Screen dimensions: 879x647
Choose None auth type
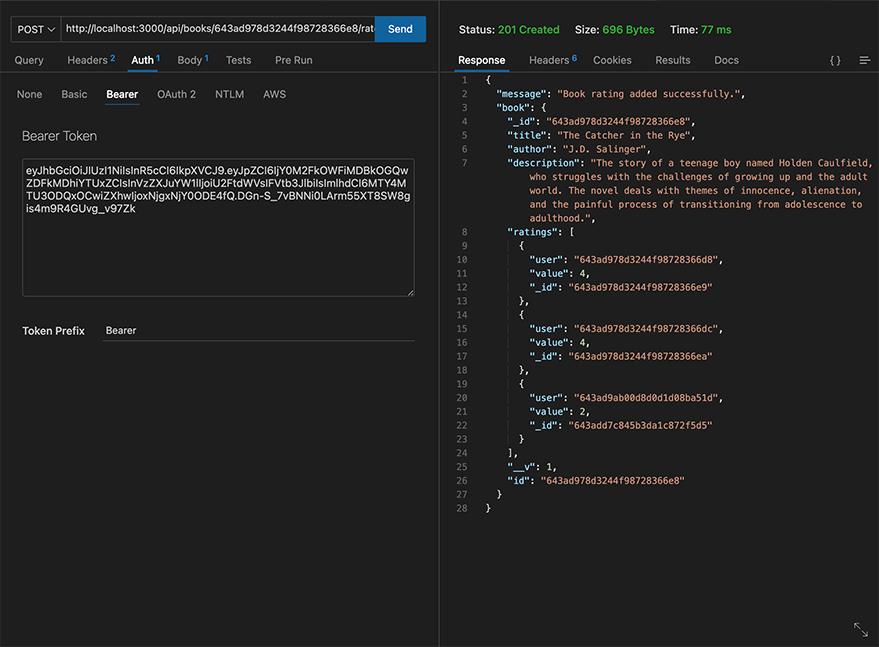29,94
